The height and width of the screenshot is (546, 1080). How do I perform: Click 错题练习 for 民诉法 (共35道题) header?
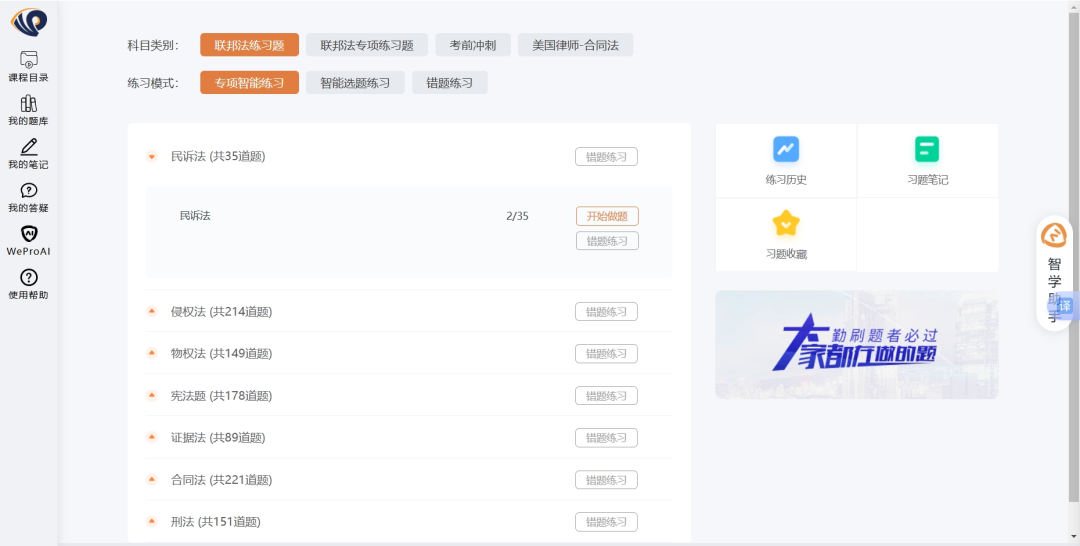606,156
